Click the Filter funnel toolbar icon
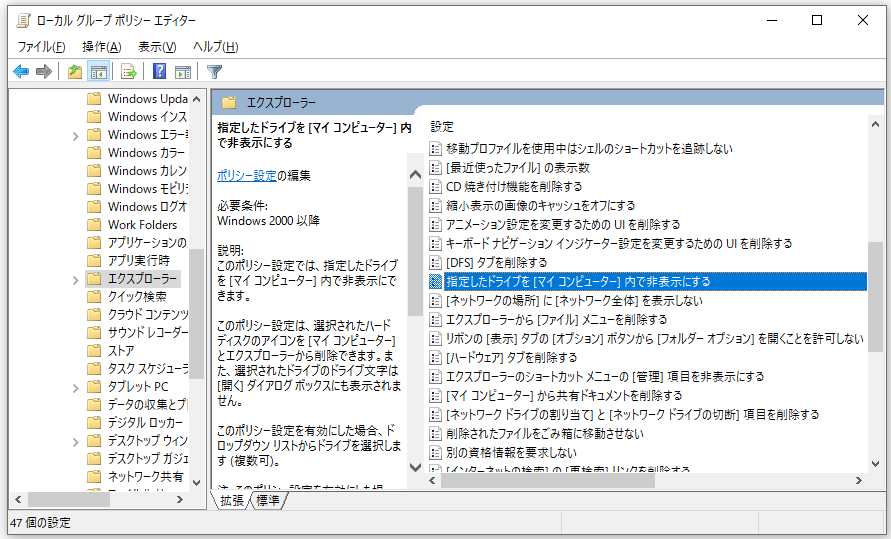The width and height of the screenshot is (891, 539). click(x=214, y=72)
